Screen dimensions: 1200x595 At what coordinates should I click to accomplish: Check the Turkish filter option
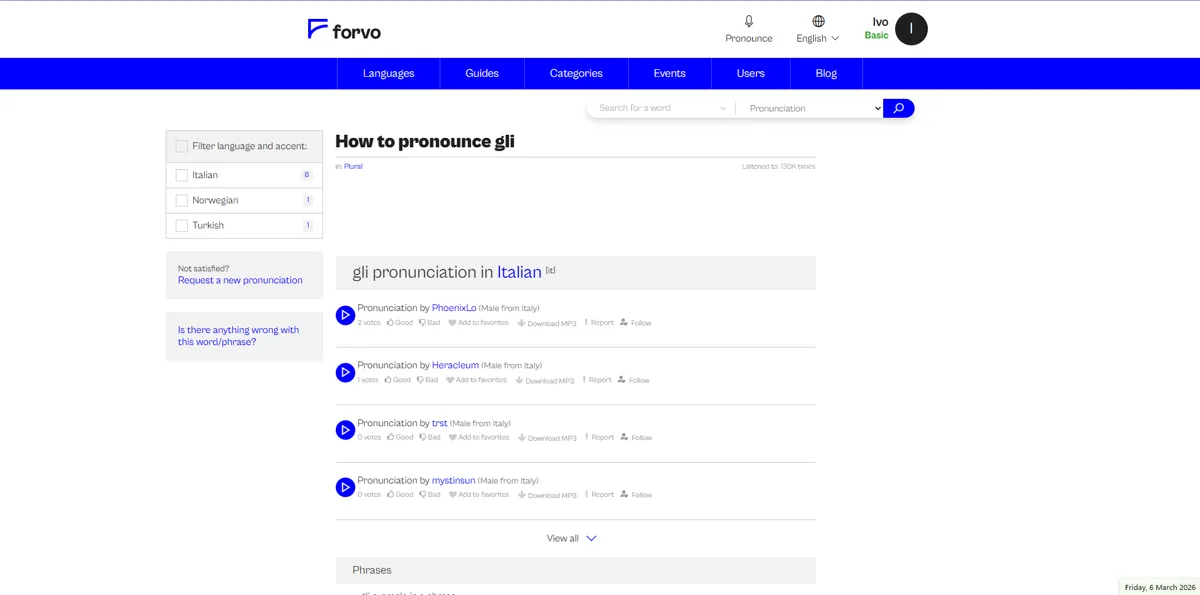181,225
